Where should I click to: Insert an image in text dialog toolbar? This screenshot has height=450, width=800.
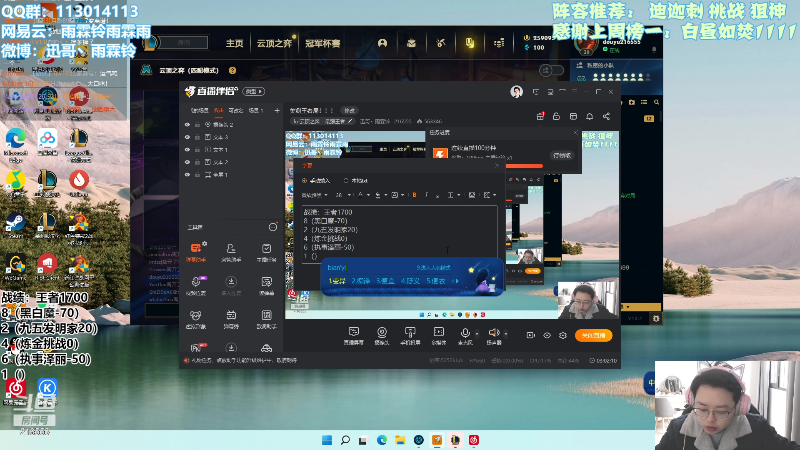472,195
